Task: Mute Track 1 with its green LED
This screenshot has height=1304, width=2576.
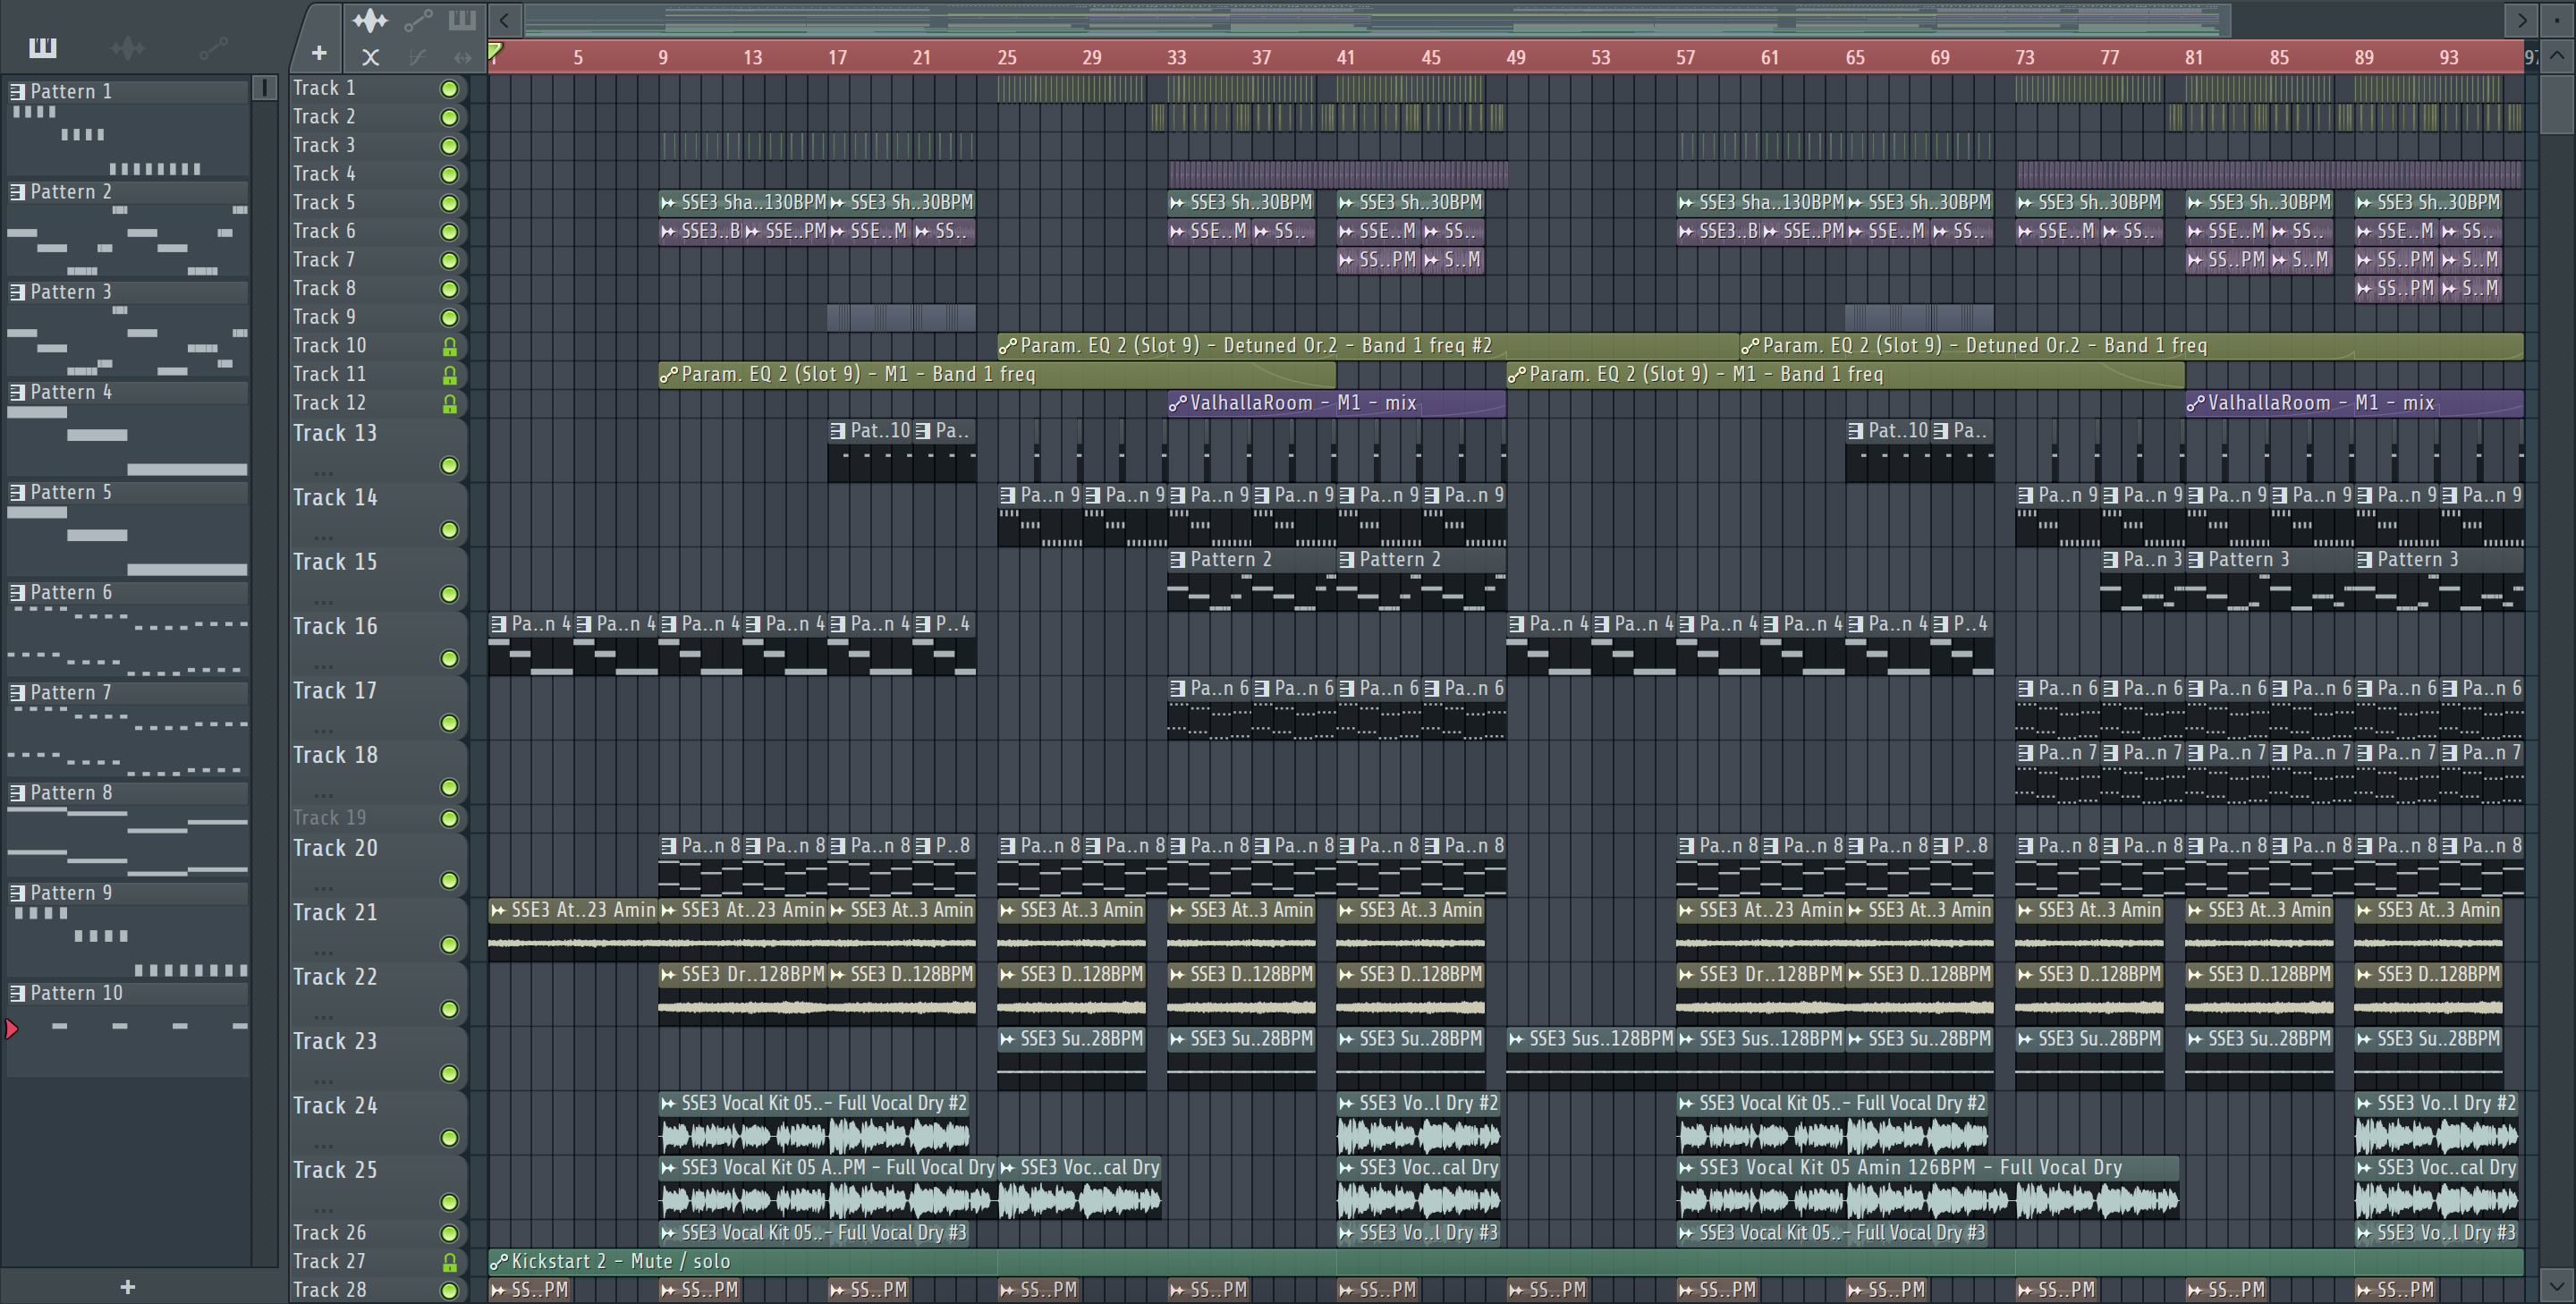Action: click(x=450, y=89)
